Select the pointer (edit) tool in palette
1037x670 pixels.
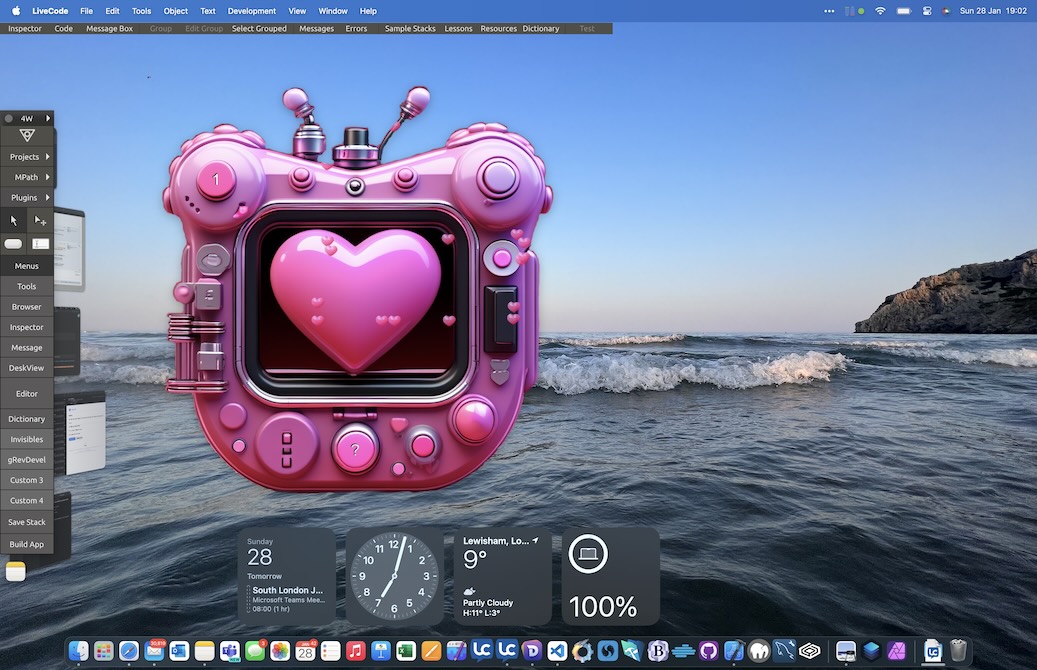point(14,220)
